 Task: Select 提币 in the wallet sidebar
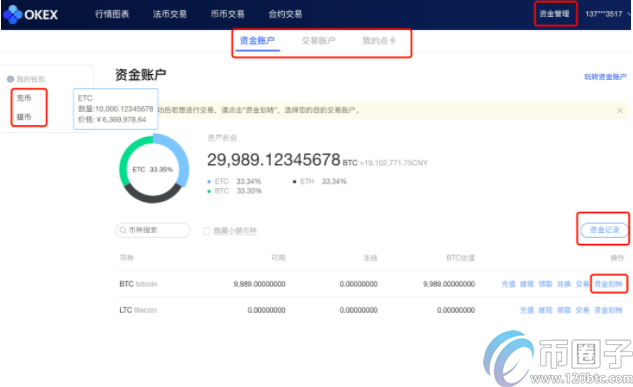[x=24, y=117]
